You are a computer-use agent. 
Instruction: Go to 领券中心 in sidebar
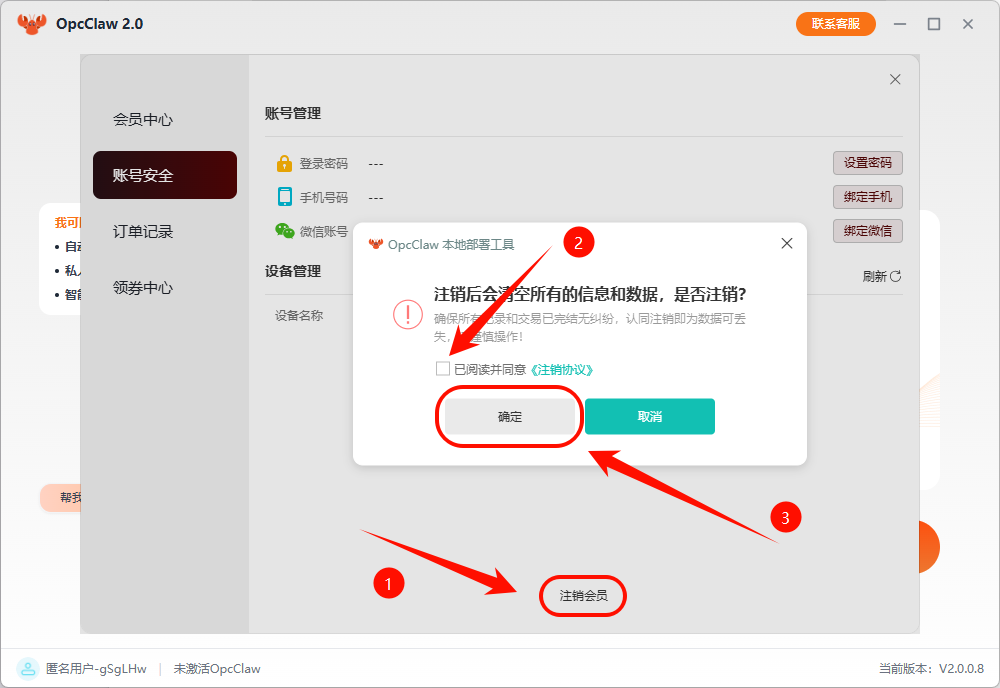143,288
